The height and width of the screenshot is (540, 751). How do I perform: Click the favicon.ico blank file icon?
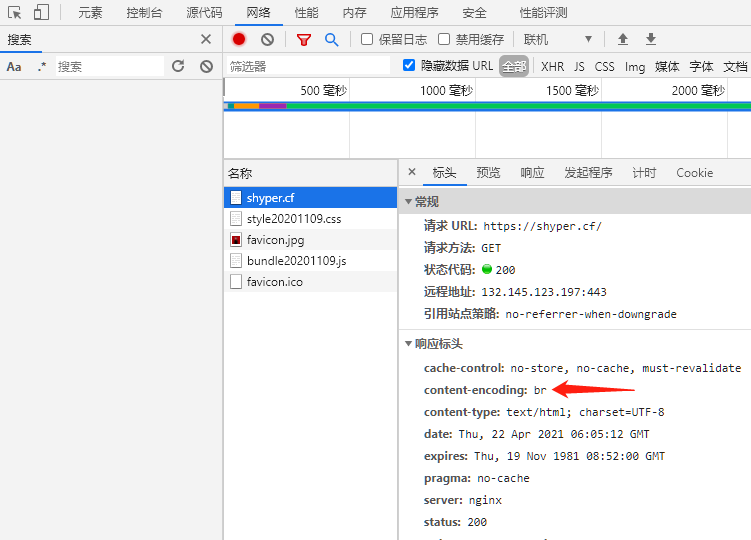coord(236,281)
